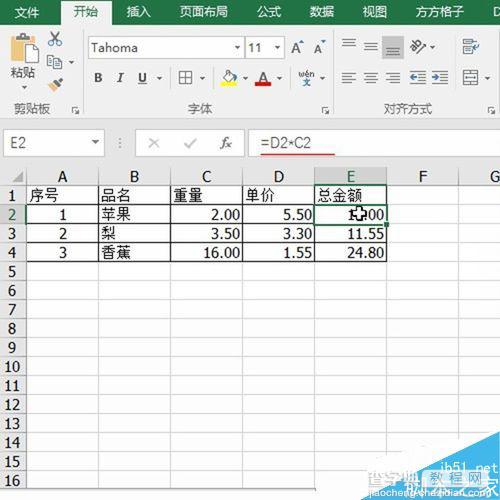This screenshot has height=500, width=500.
Task: Launch the 剪贴板 dialog launcher
Action: point(75,110)
